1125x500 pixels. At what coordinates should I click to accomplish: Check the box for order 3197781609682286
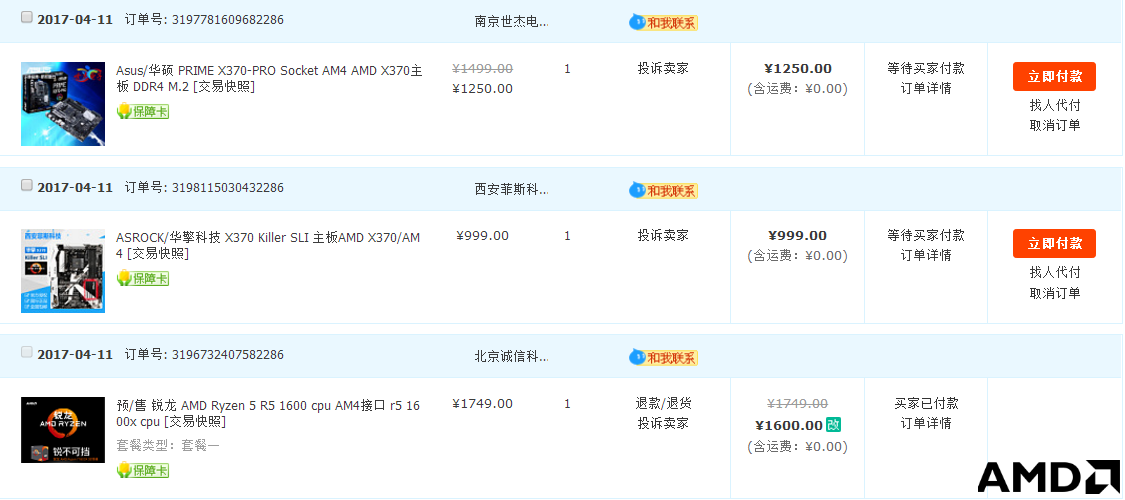click(27, 18)
